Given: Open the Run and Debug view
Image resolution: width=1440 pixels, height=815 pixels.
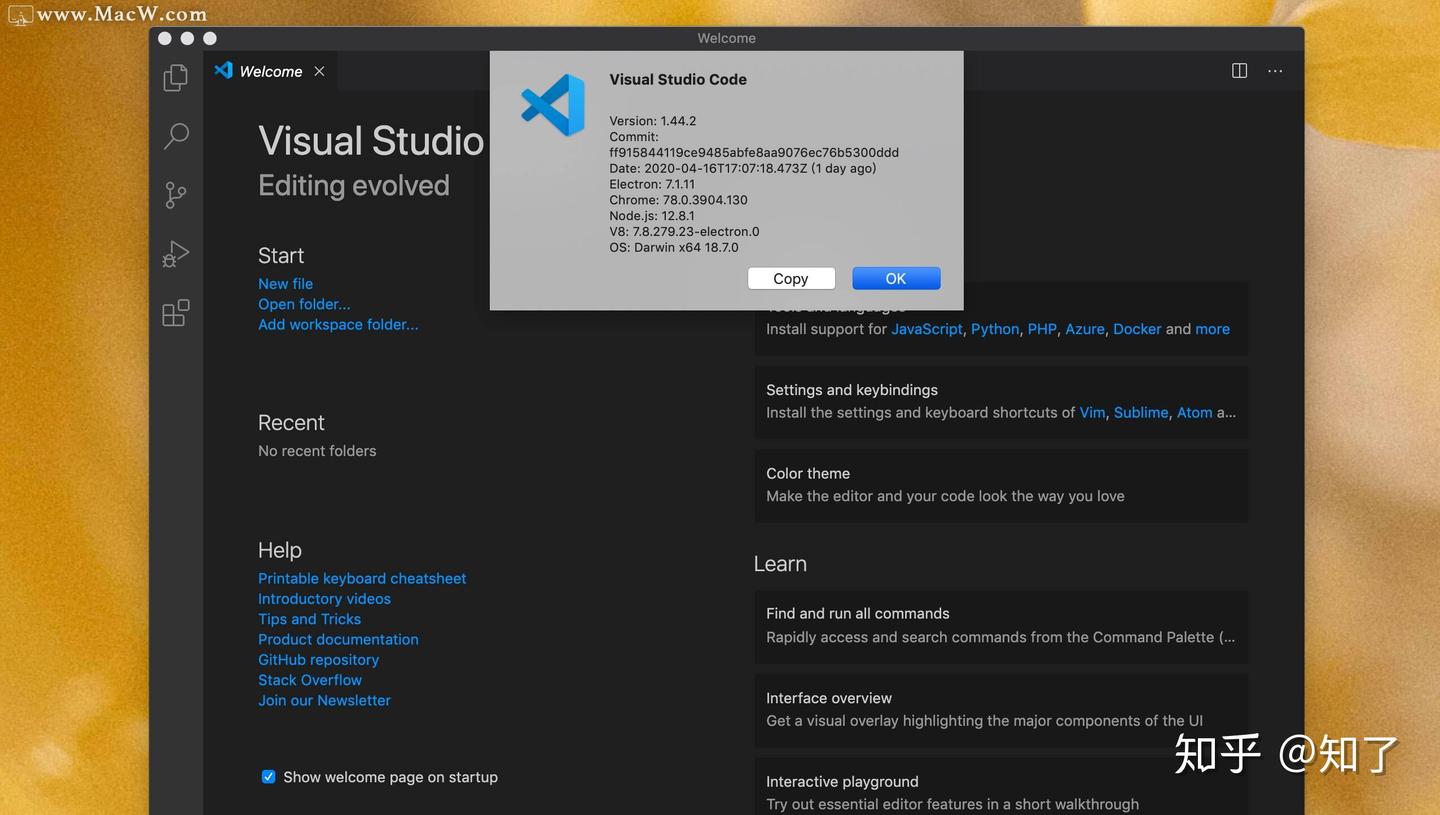Looking at the screenshot, I should coord(176,254).
